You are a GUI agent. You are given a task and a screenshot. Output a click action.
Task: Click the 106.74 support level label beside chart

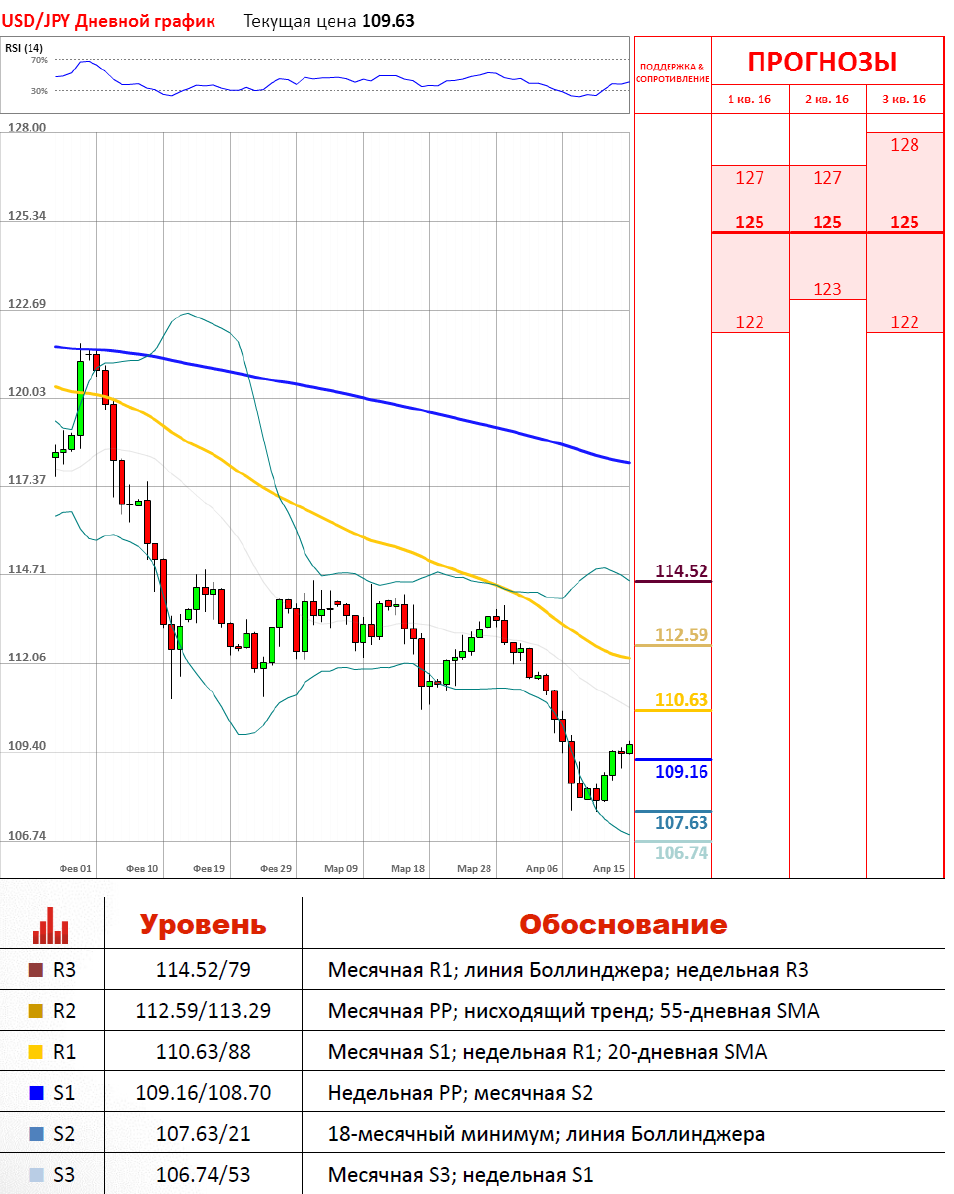[x=681, y=854]
